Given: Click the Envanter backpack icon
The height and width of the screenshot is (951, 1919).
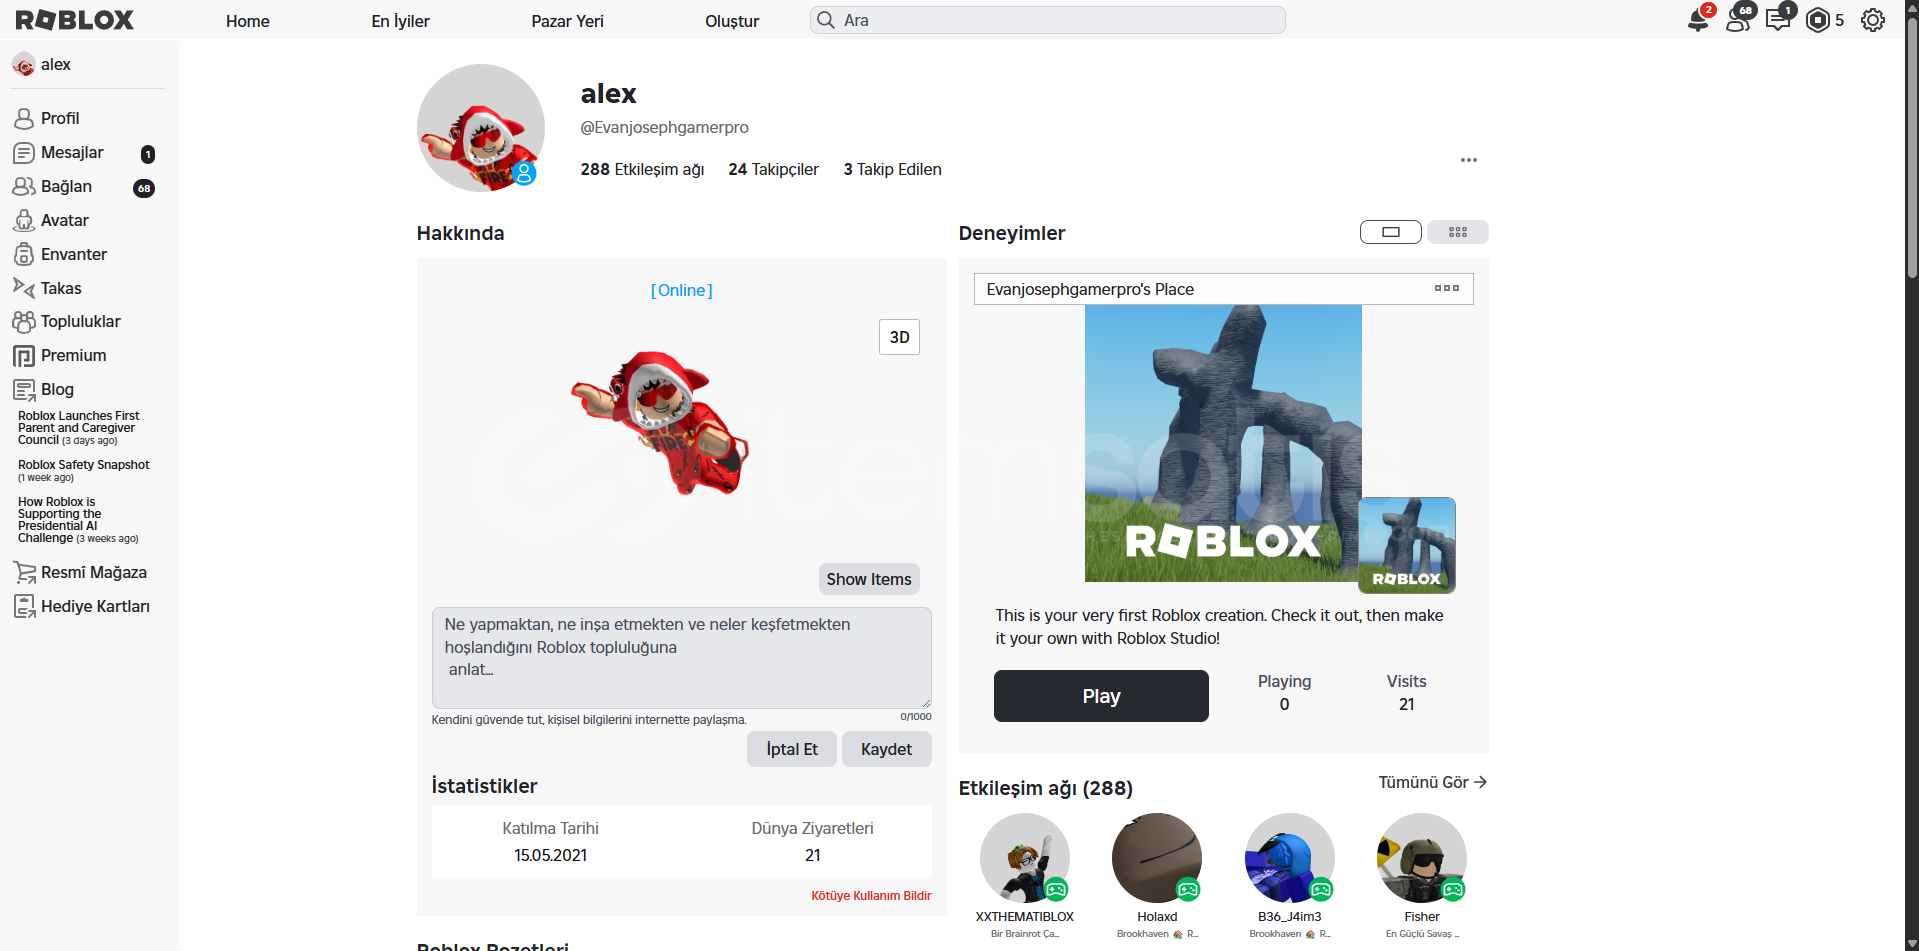Looking at the screenshot, I should click(24, 255).
